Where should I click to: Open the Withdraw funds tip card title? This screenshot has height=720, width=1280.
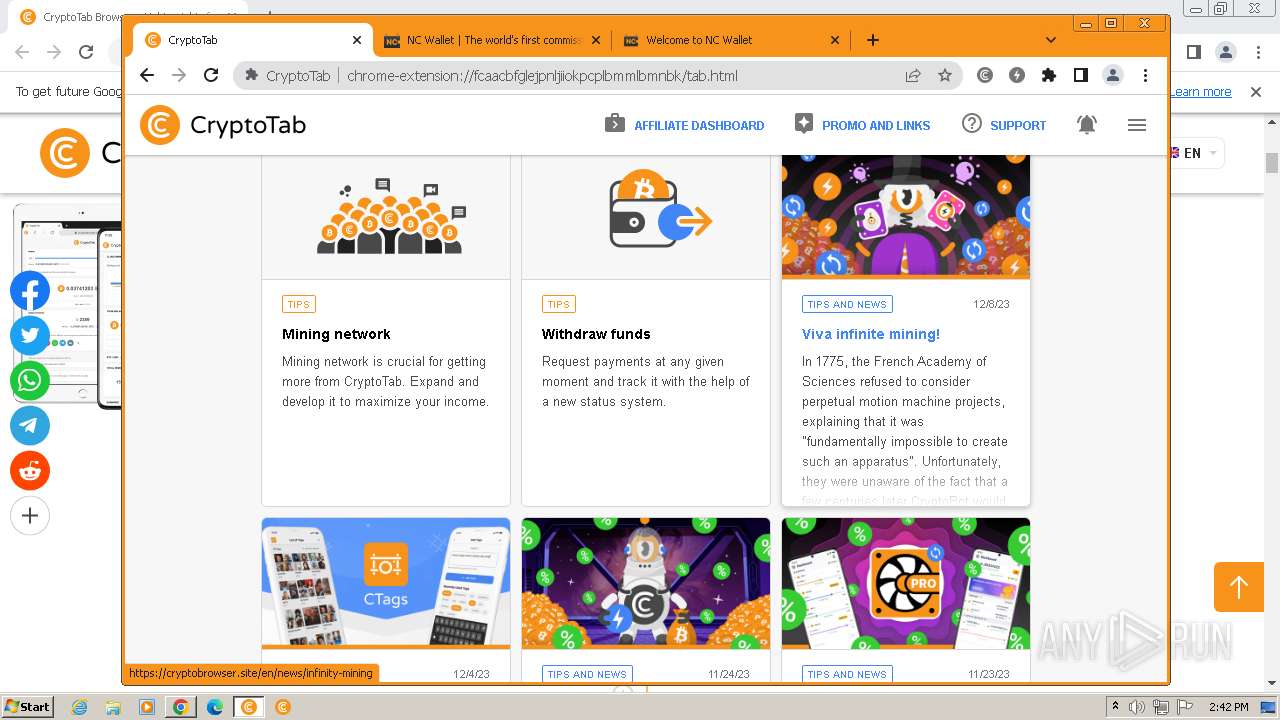pos(596,334)
